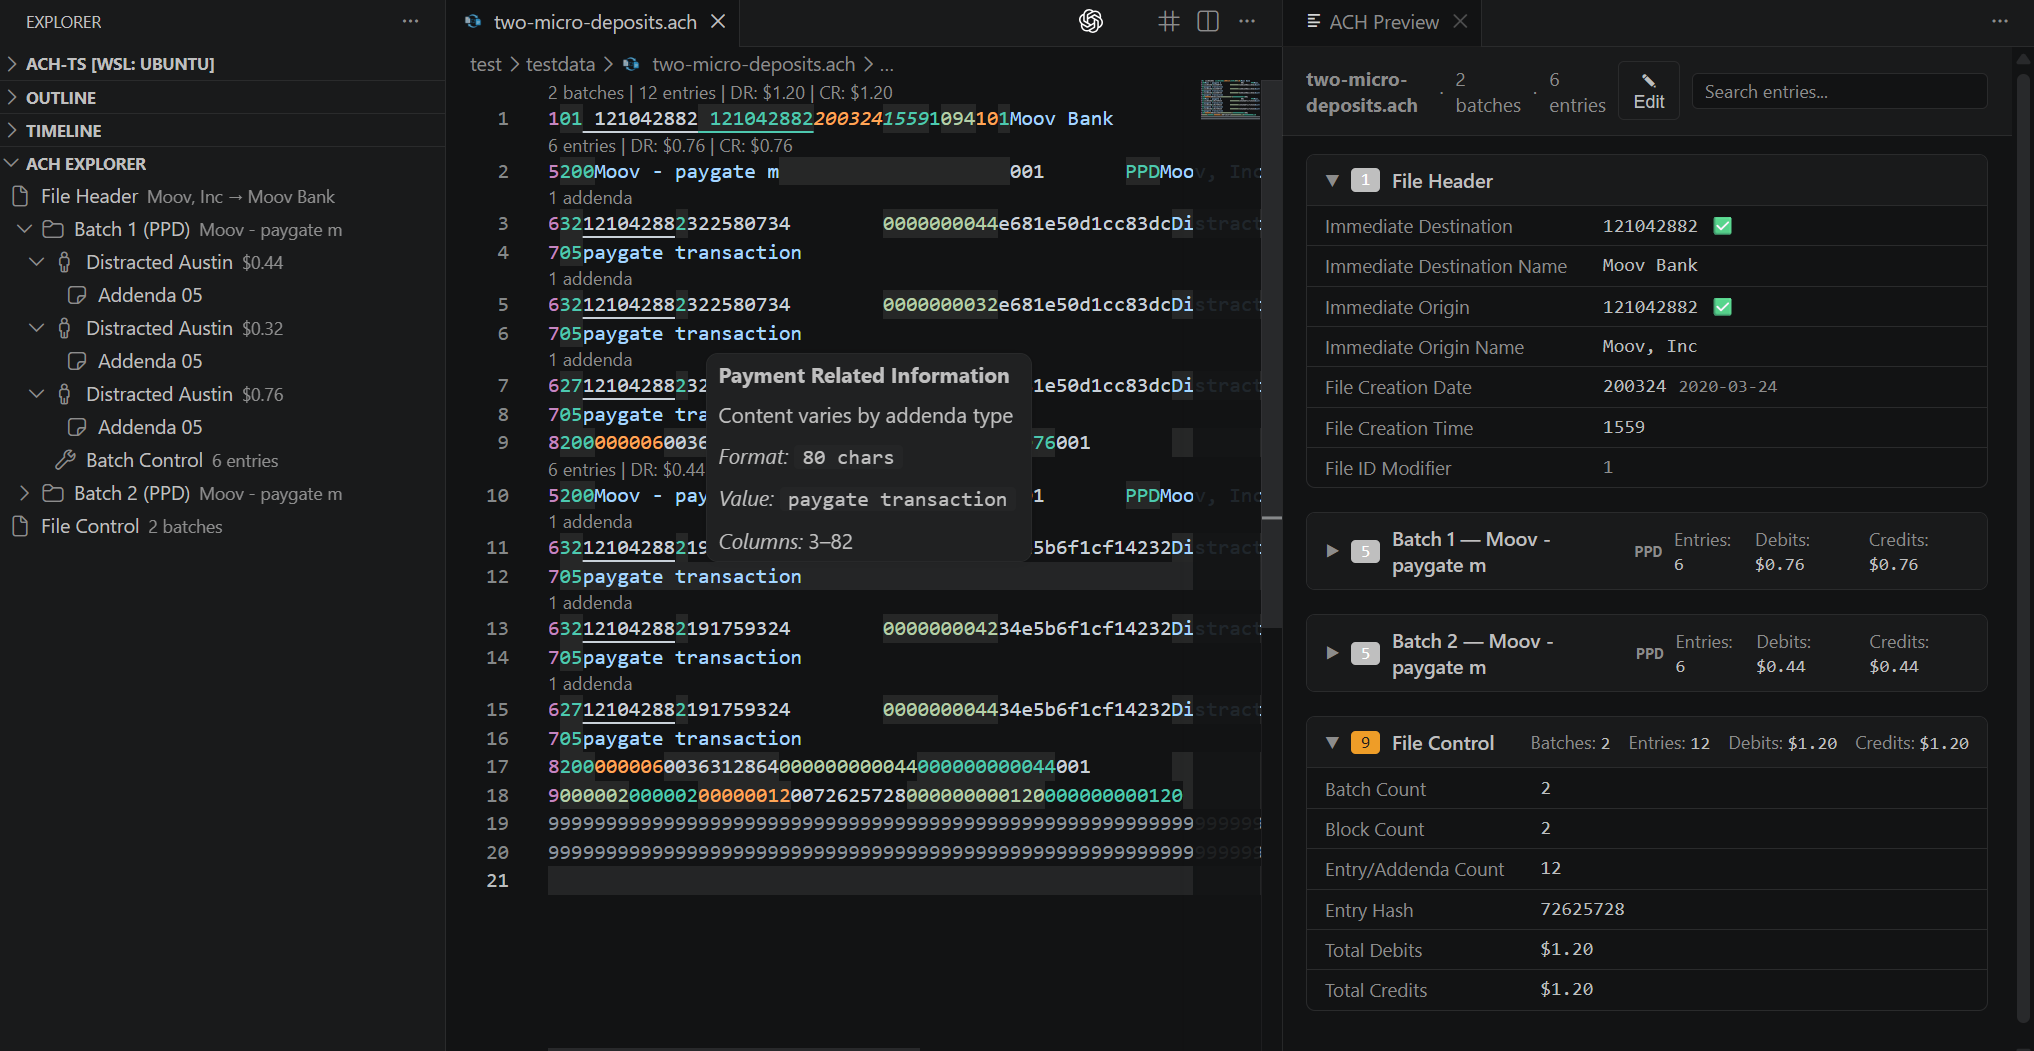Click line number 18 in the gutter
Viewport: 2034px width, 1051px height.
pos(497,795)
